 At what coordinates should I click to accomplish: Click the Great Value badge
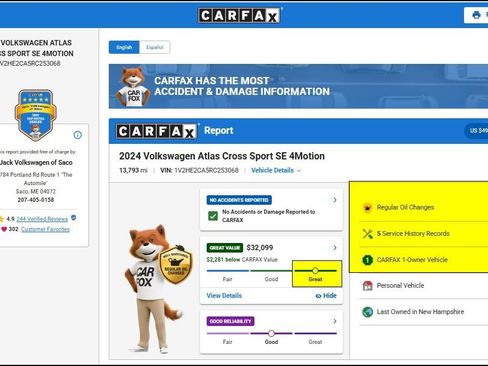point(225,248)
